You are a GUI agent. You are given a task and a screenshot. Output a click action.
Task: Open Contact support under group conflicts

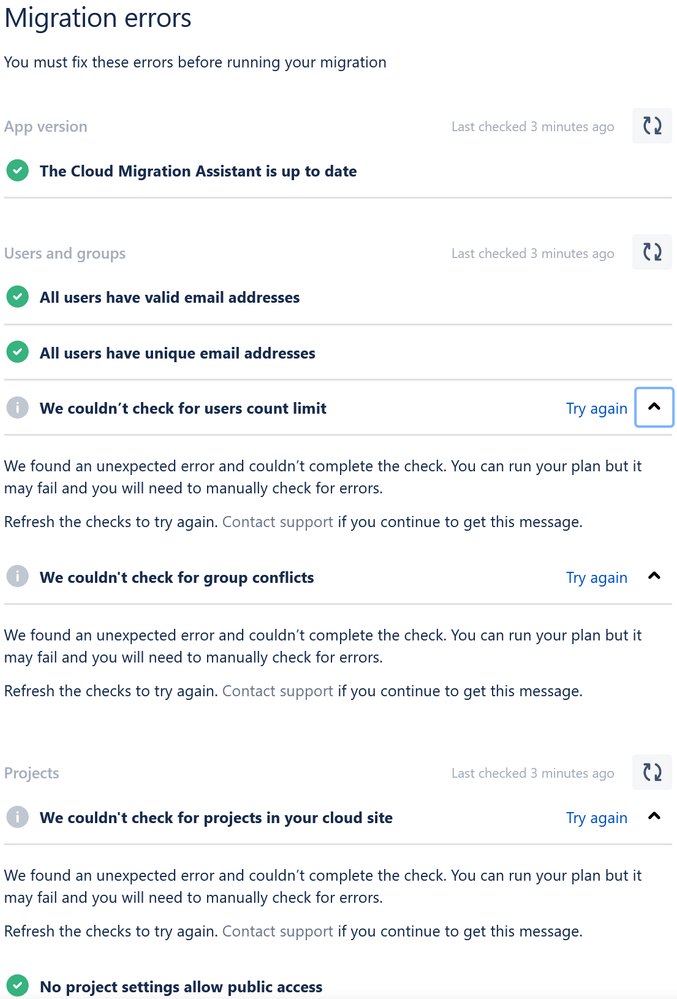pyautogui.click(x=277, y=691)
